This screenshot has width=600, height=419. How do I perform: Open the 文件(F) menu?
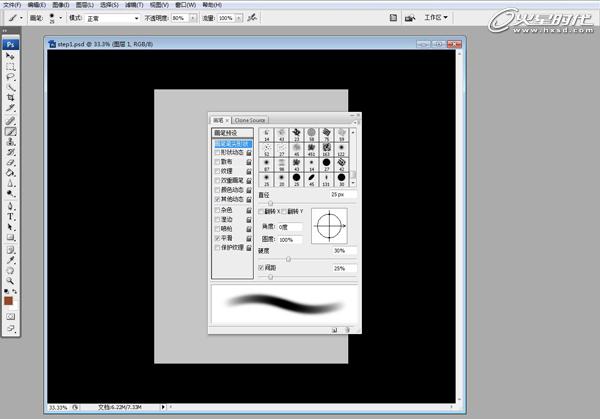coord(12,5)
